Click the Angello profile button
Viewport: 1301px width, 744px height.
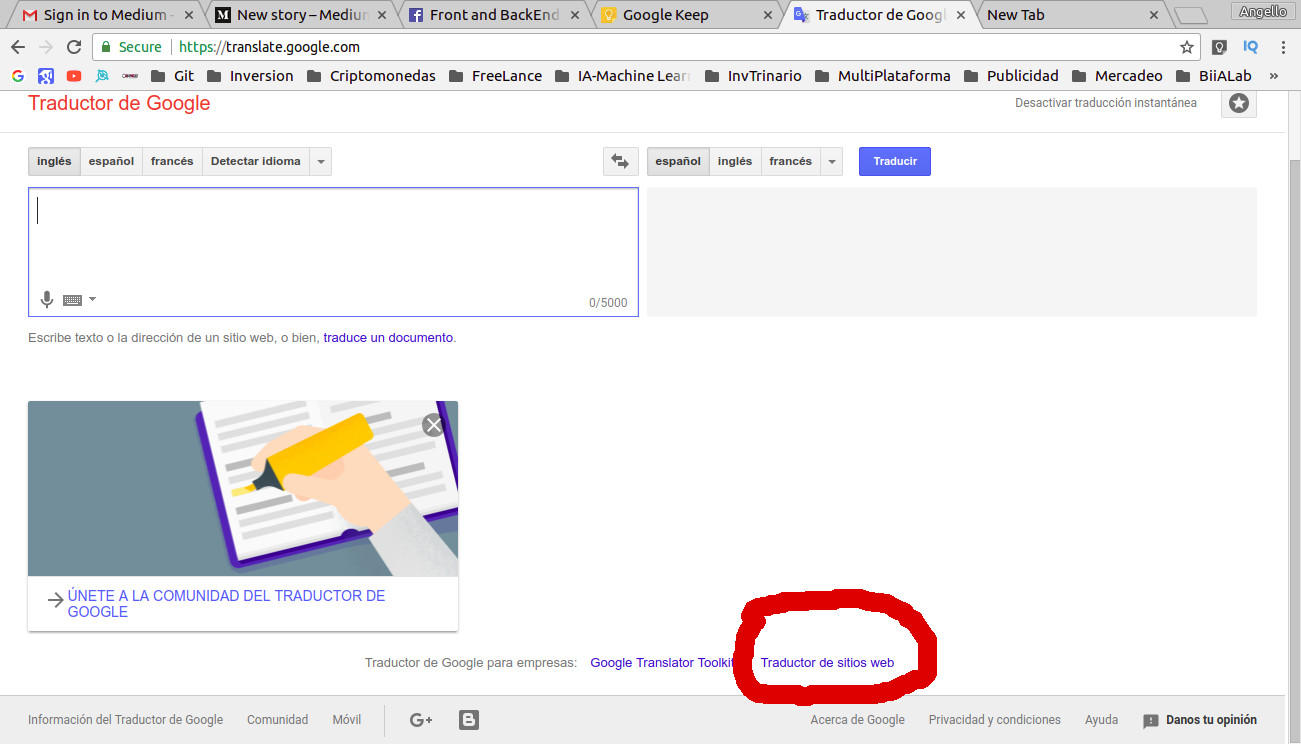[x=1263, y=12]
